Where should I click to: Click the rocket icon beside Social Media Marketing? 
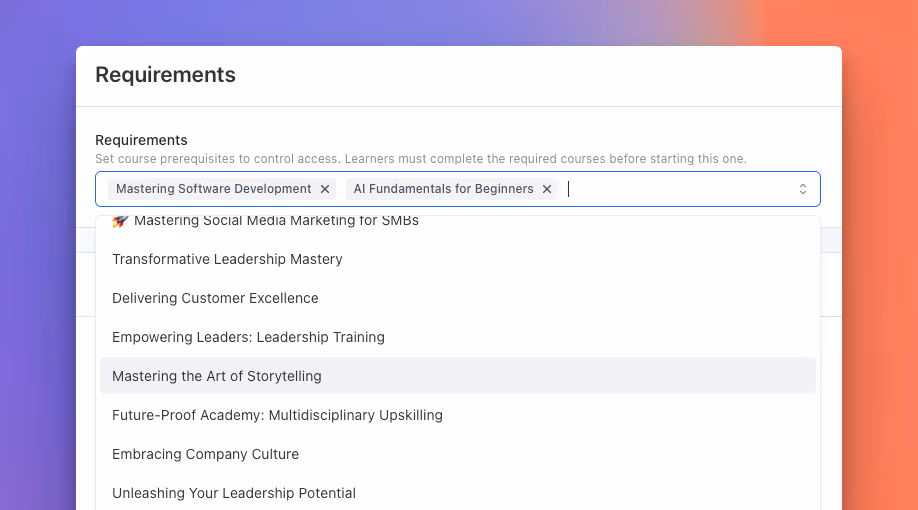[x=120, y=221]
